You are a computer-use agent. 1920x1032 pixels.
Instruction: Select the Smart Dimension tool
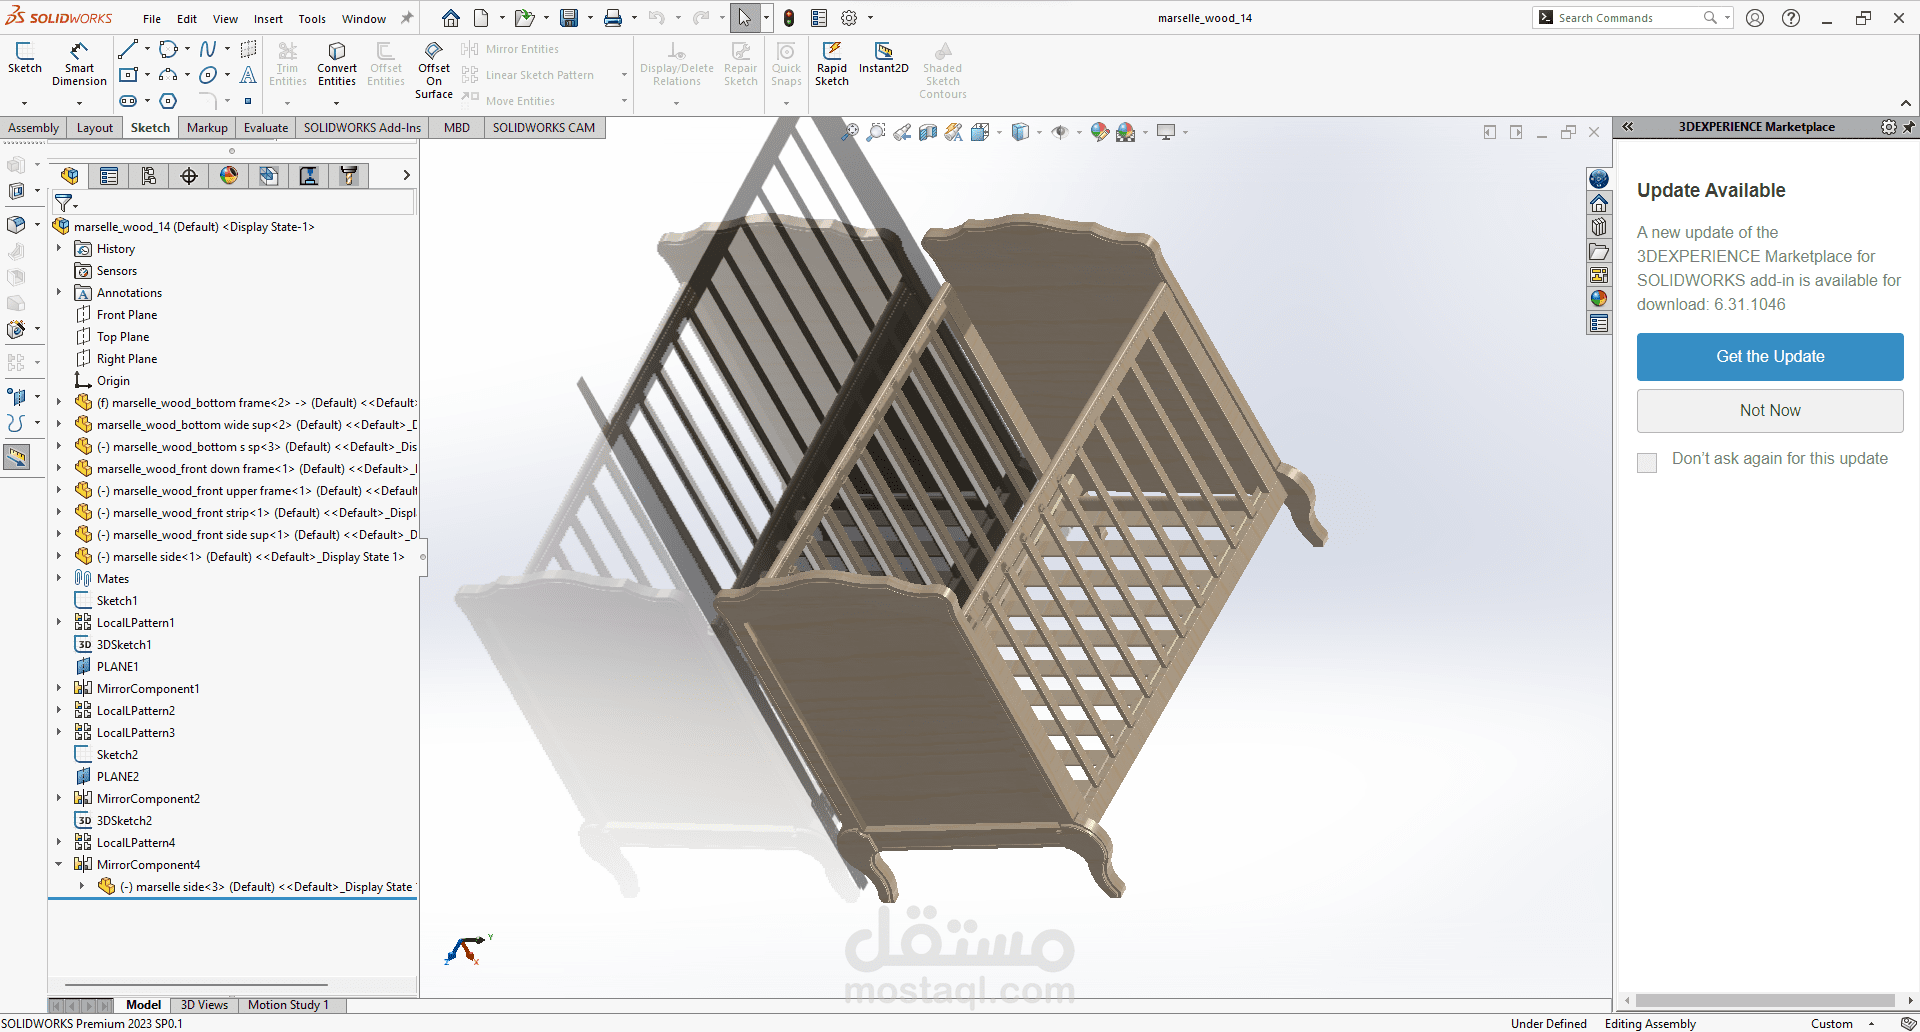click(x=79, y=63)
